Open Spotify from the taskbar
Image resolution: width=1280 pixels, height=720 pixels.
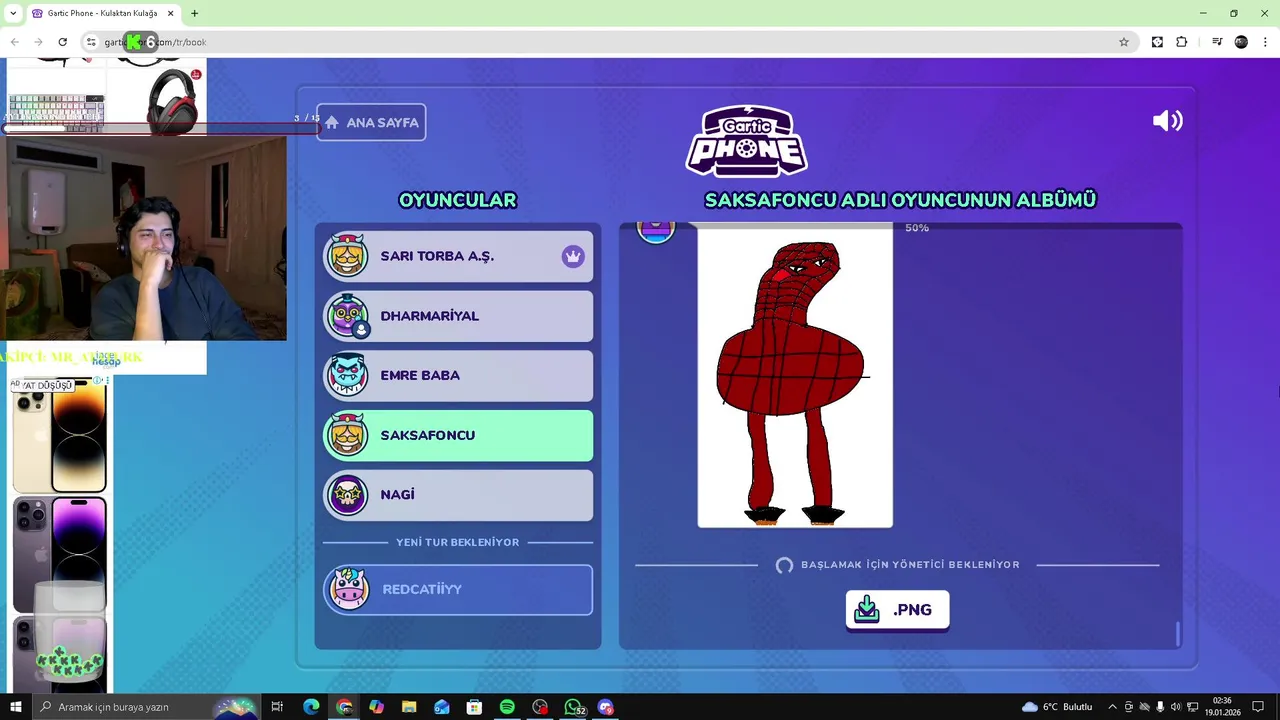pyautogui.click(x=507, y=707)
